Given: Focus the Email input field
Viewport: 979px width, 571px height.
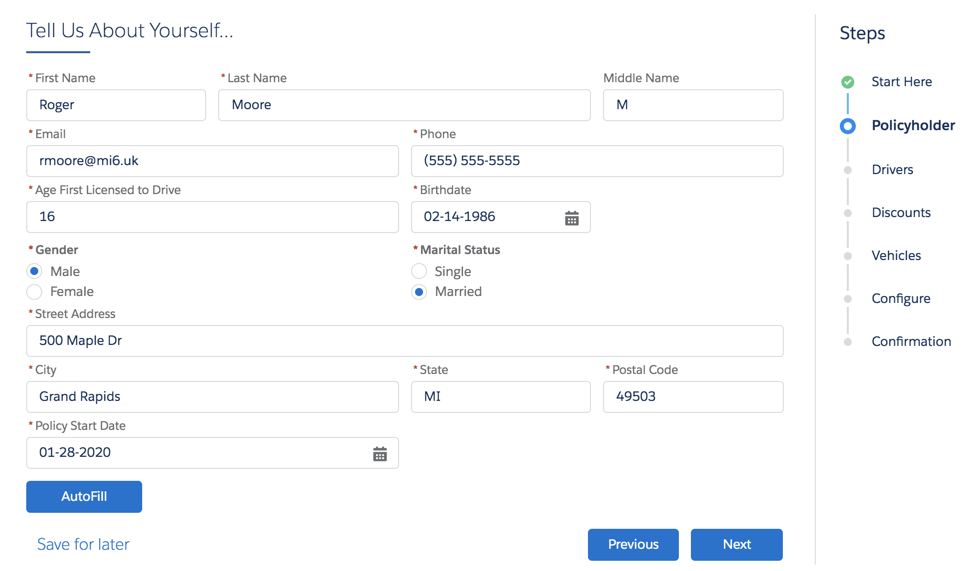Looking at the screenshot, I should [x=212, y=161].
